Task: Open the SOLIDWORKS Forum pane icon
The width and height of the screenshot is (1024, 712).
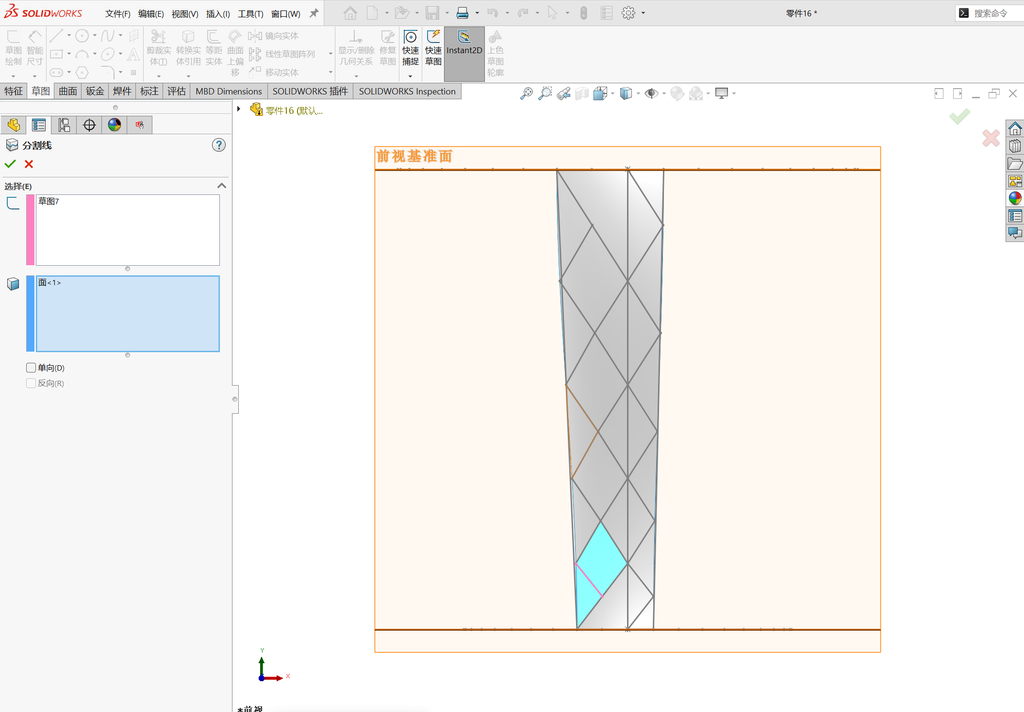Action: tap(1015, 233)
